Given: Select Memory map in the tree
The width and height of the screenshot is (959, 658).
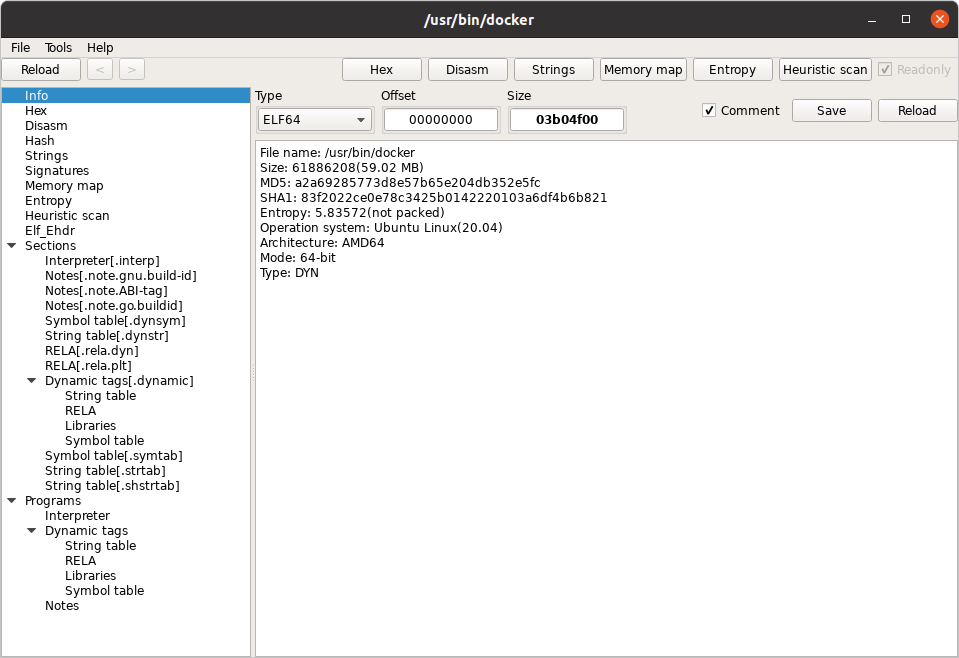Looking at the screenshot, I should [64, 186].
